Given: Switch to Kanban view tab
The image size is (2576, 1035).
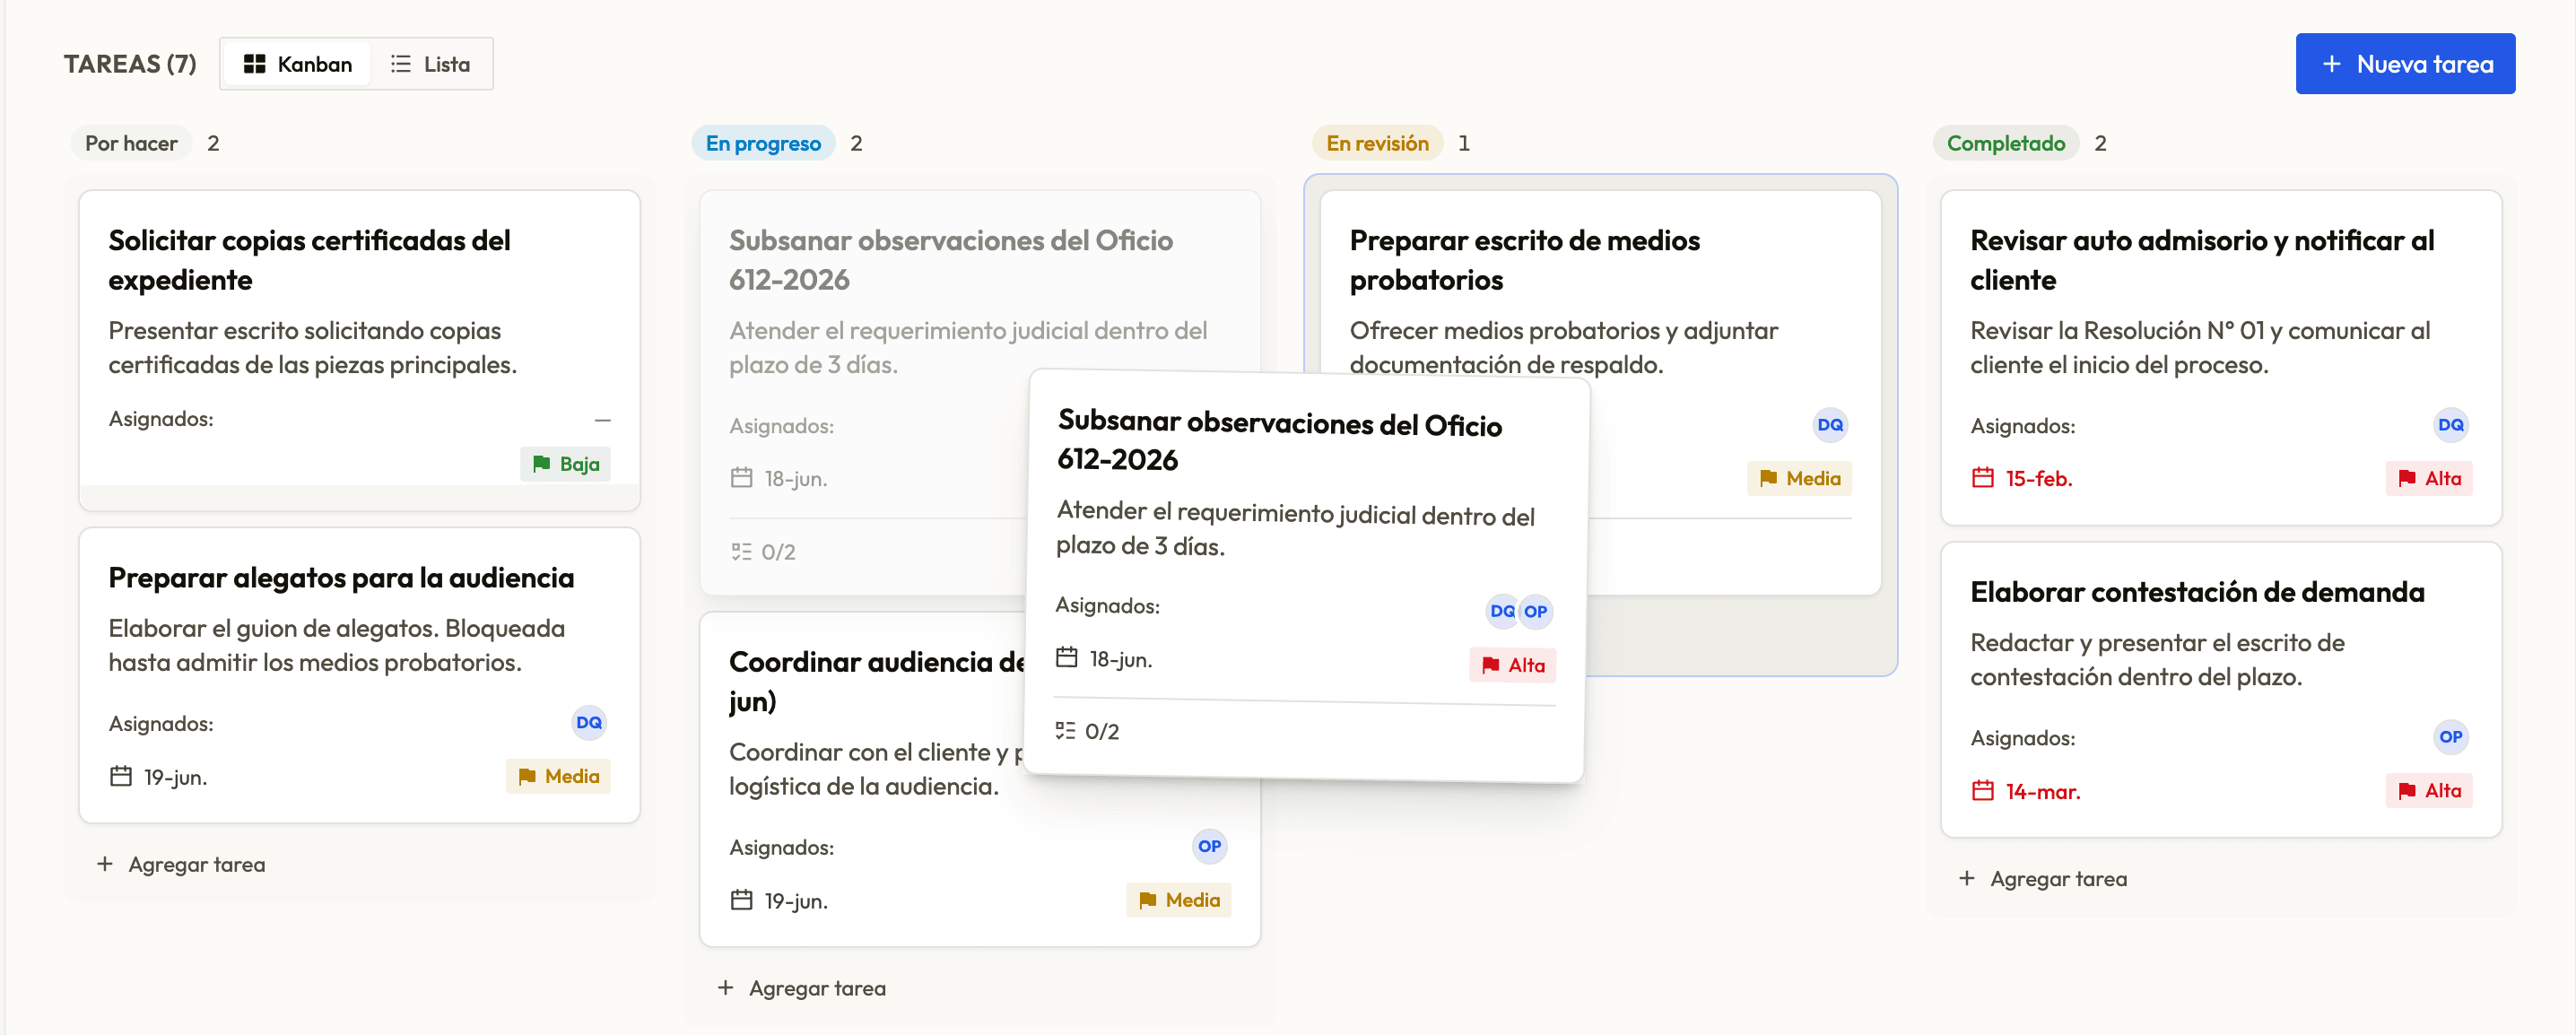Looking at the screenshot, I should click(297, 64).
